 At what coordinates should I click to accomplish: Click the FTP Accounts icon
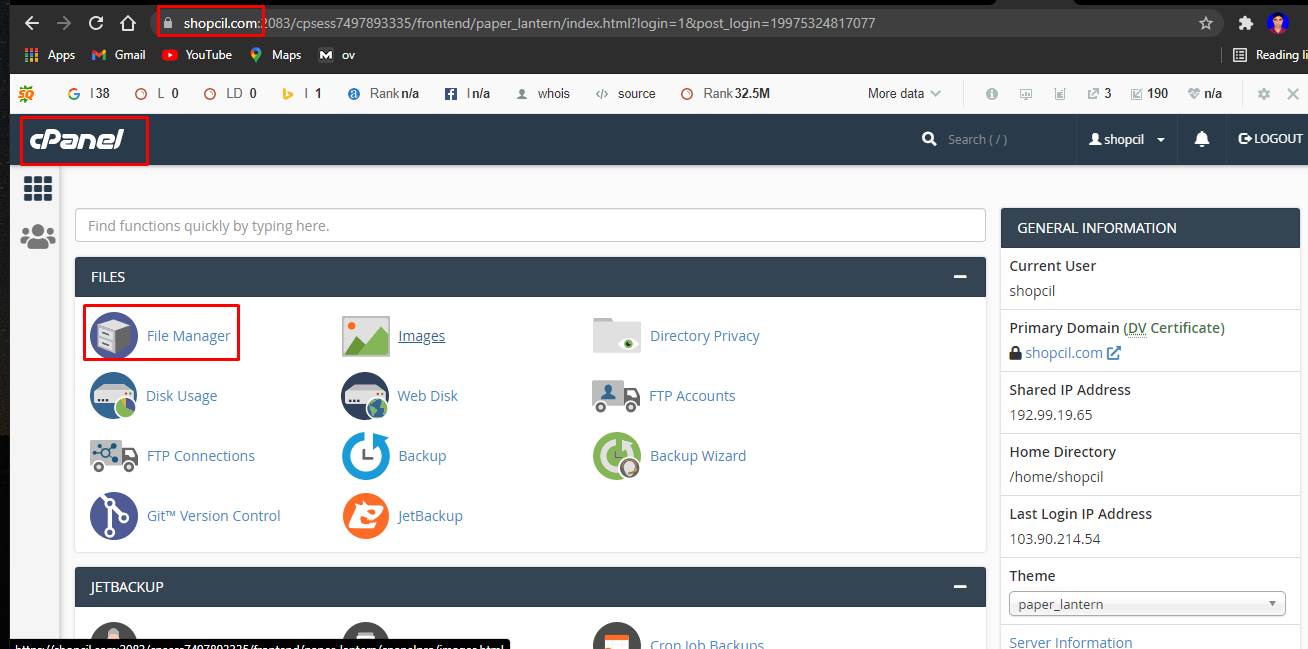coord(617,395)
